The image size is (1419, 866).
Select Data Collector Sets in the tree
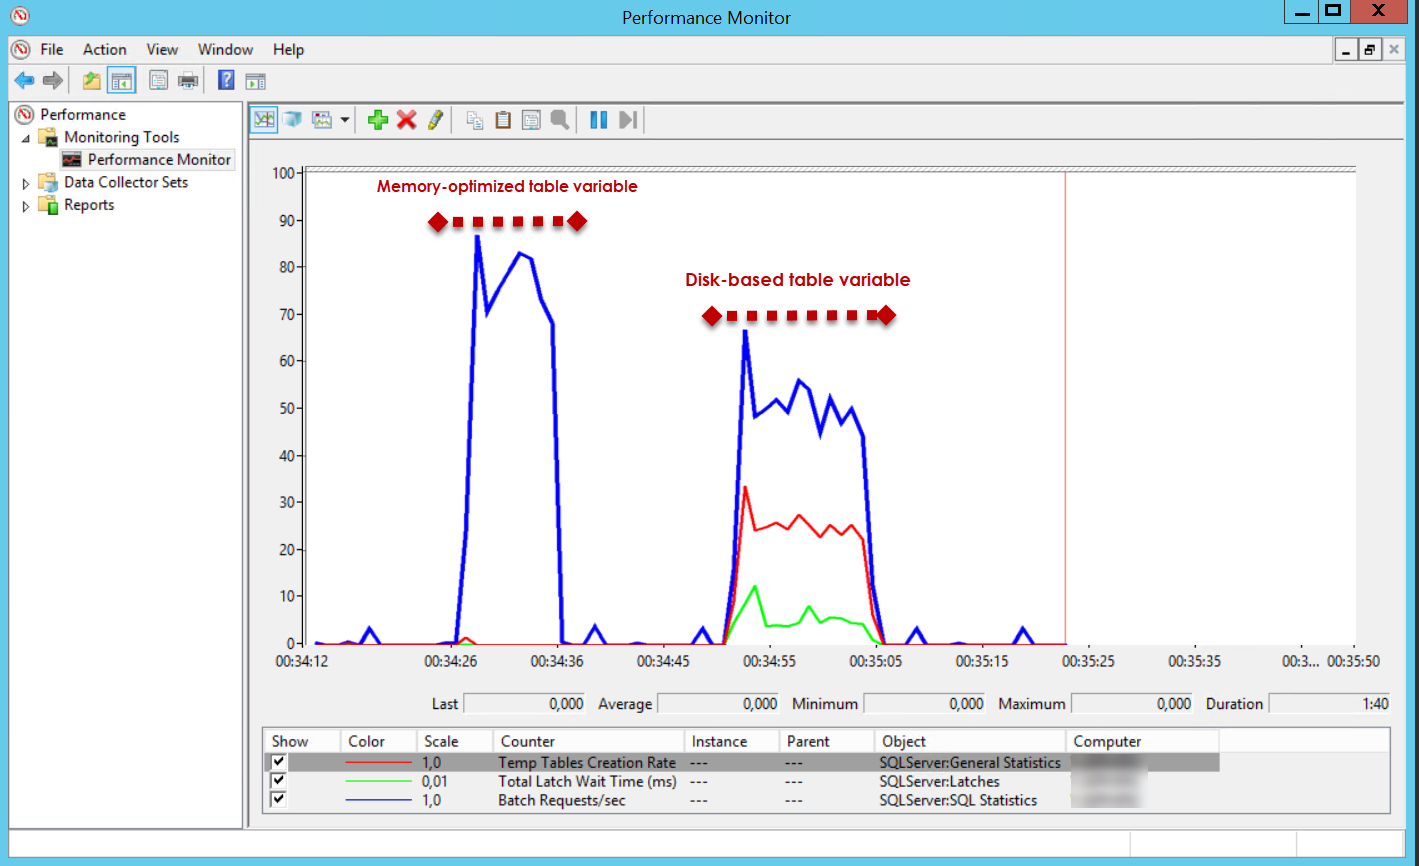coord(126,182)
